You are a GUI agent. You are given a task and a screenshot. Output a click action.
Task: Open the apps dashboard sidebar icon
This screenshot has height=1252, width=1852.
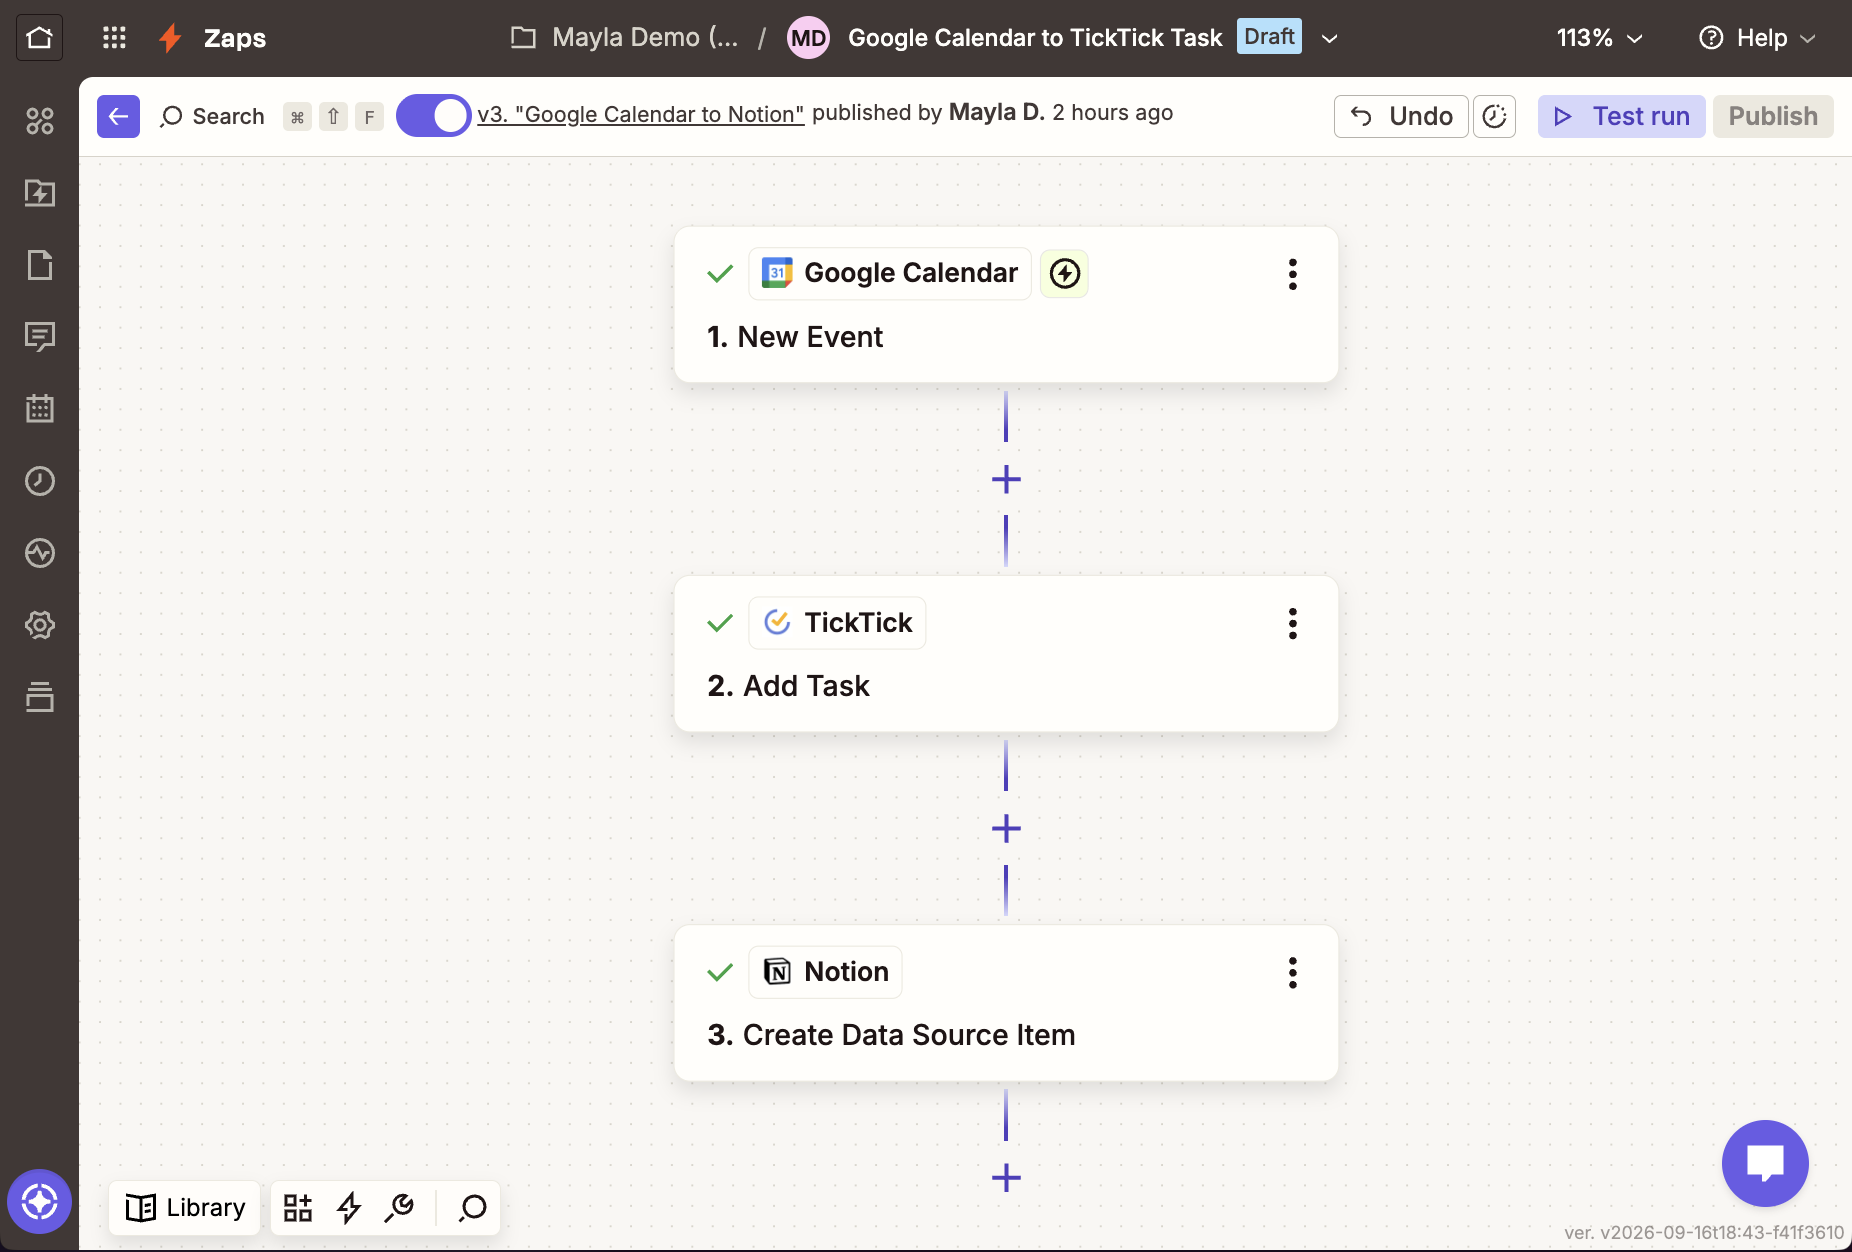coord(39,121)
